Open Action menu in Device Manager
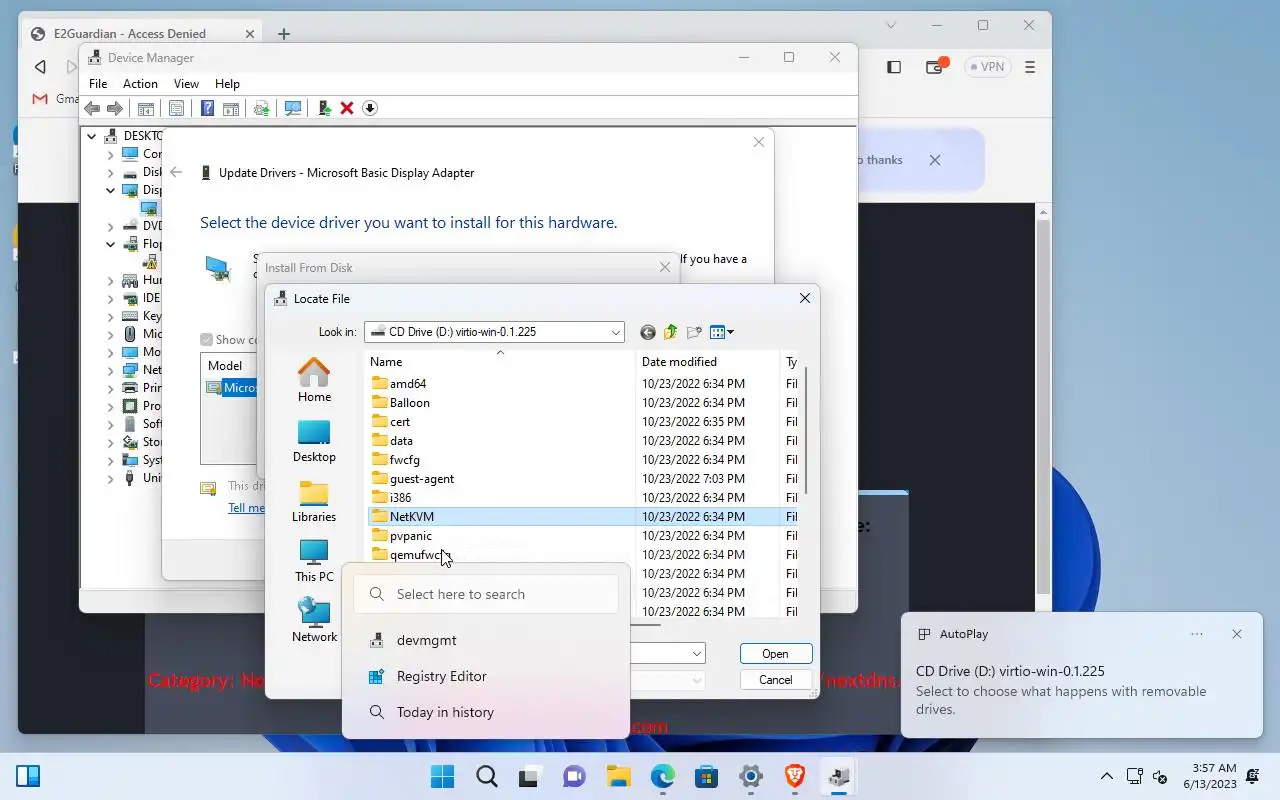 (x=140, y=84)
